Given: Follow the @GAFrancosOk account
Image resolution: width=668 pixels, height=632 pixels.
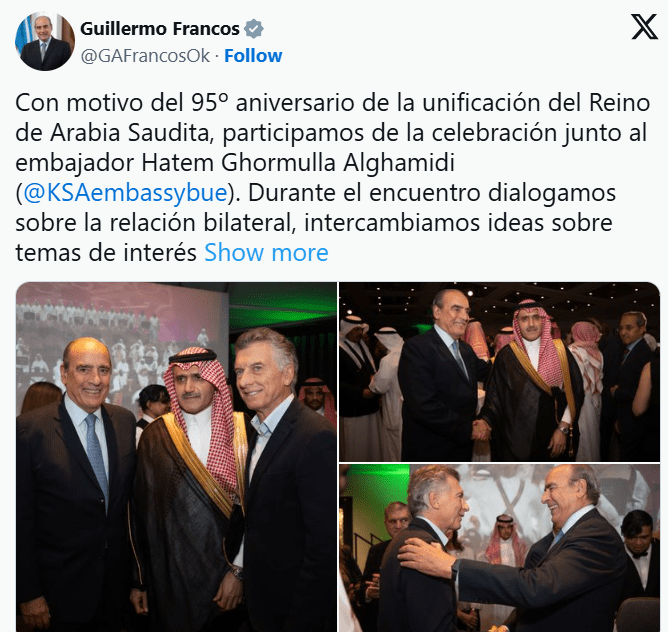Looking at the screenshot, I should [253, 56].
